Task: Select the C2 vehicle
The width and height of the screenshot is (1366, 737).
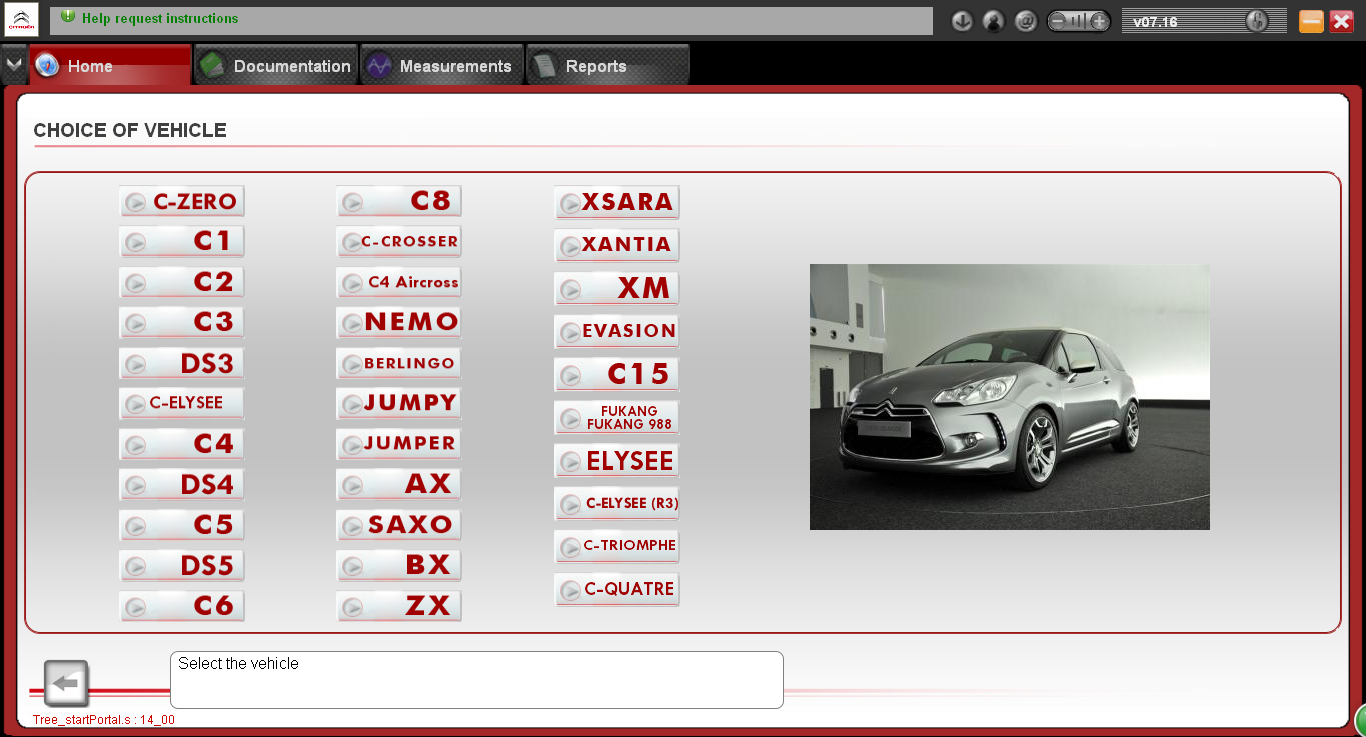Action: click(182, 283)
